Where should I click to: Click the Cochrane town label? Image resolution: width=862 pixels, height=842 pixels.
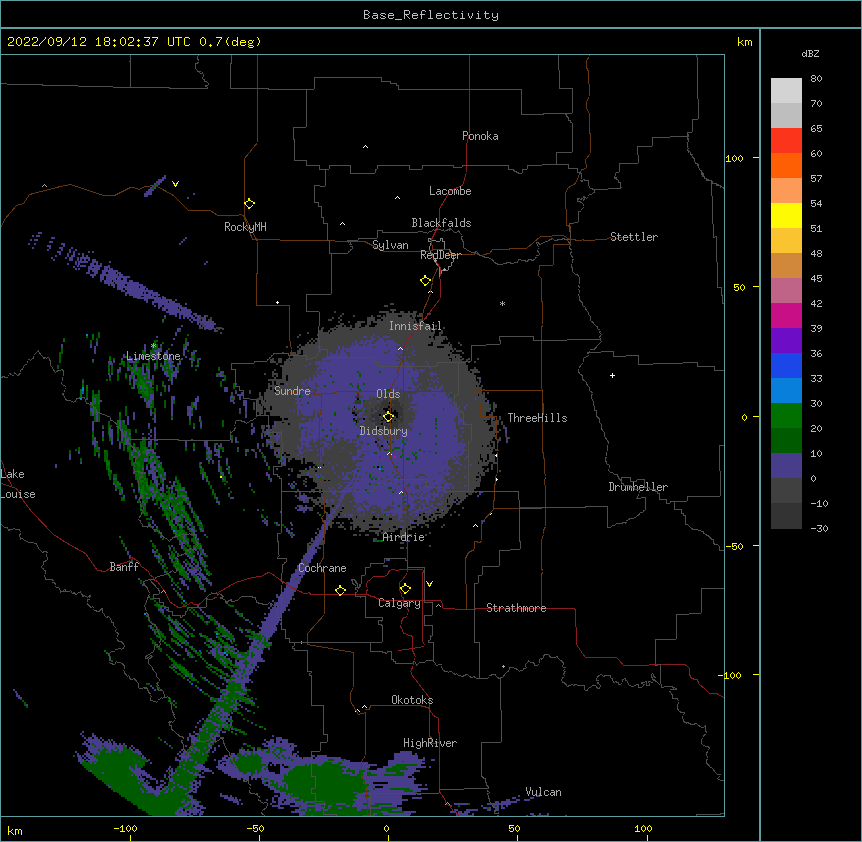point(322,568)
